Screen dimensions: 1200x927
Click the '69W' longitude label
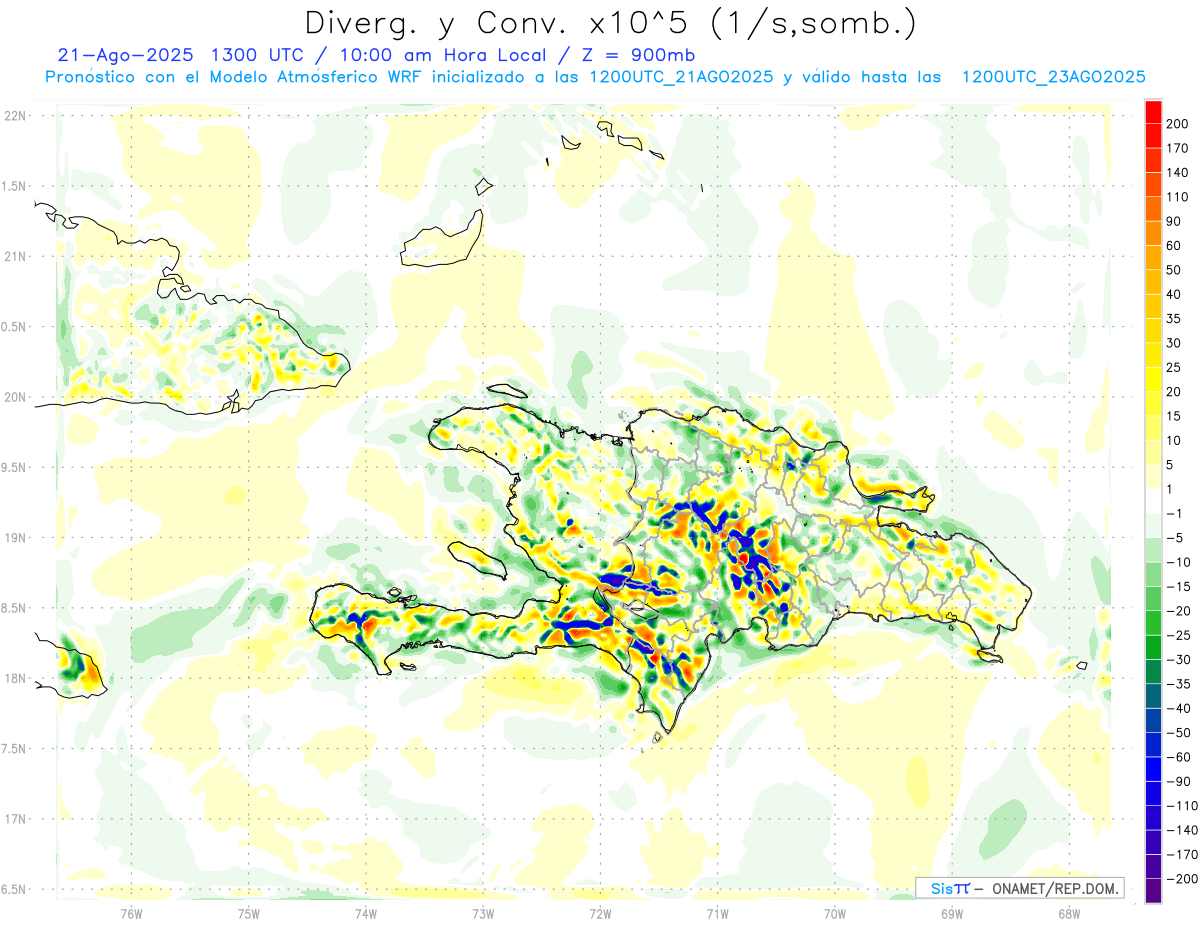click(952, 913)
